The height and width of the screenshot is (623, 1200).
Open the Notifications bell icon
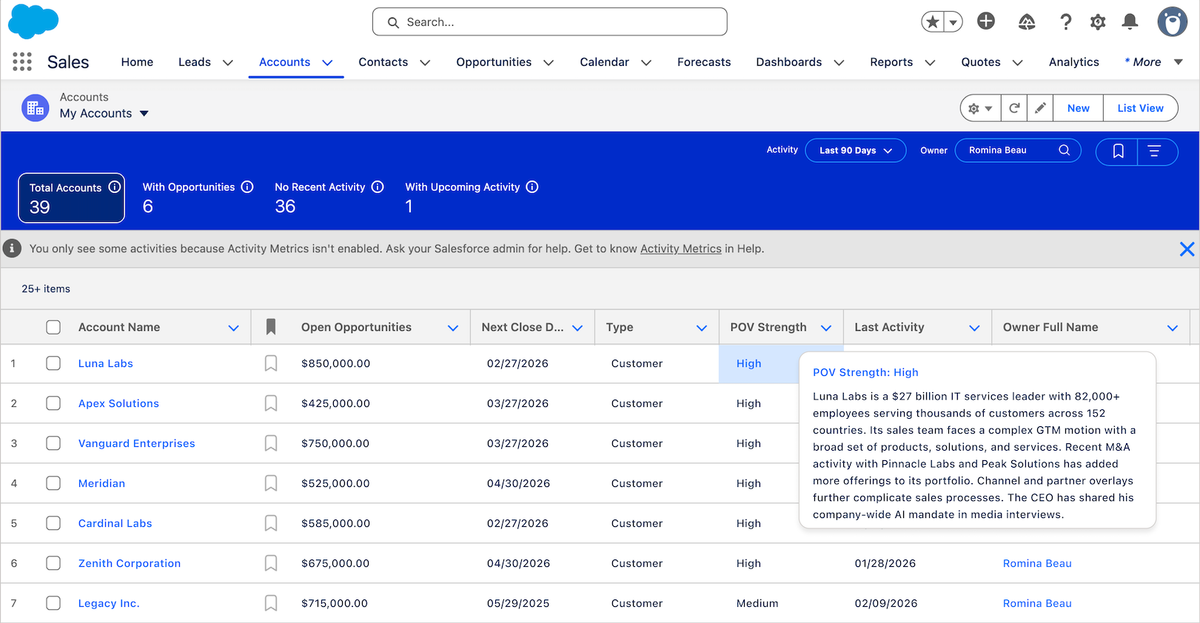(x=1130, y=21)
